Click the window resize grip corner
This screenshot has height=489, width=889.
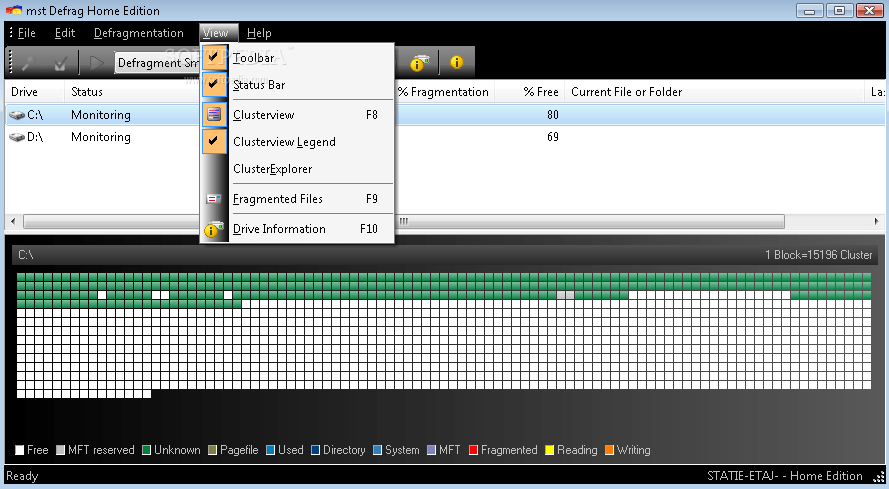879,478
